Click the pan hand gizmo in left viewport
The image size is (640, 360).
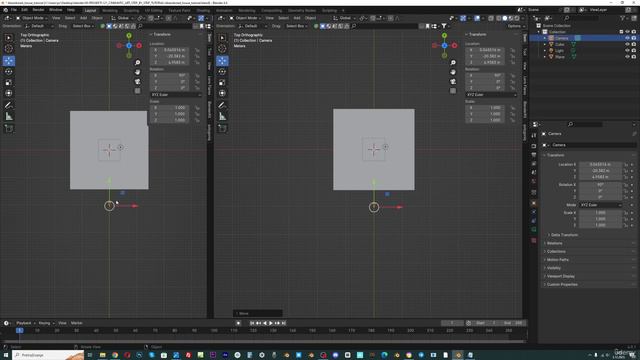click(x=138, y=72)
